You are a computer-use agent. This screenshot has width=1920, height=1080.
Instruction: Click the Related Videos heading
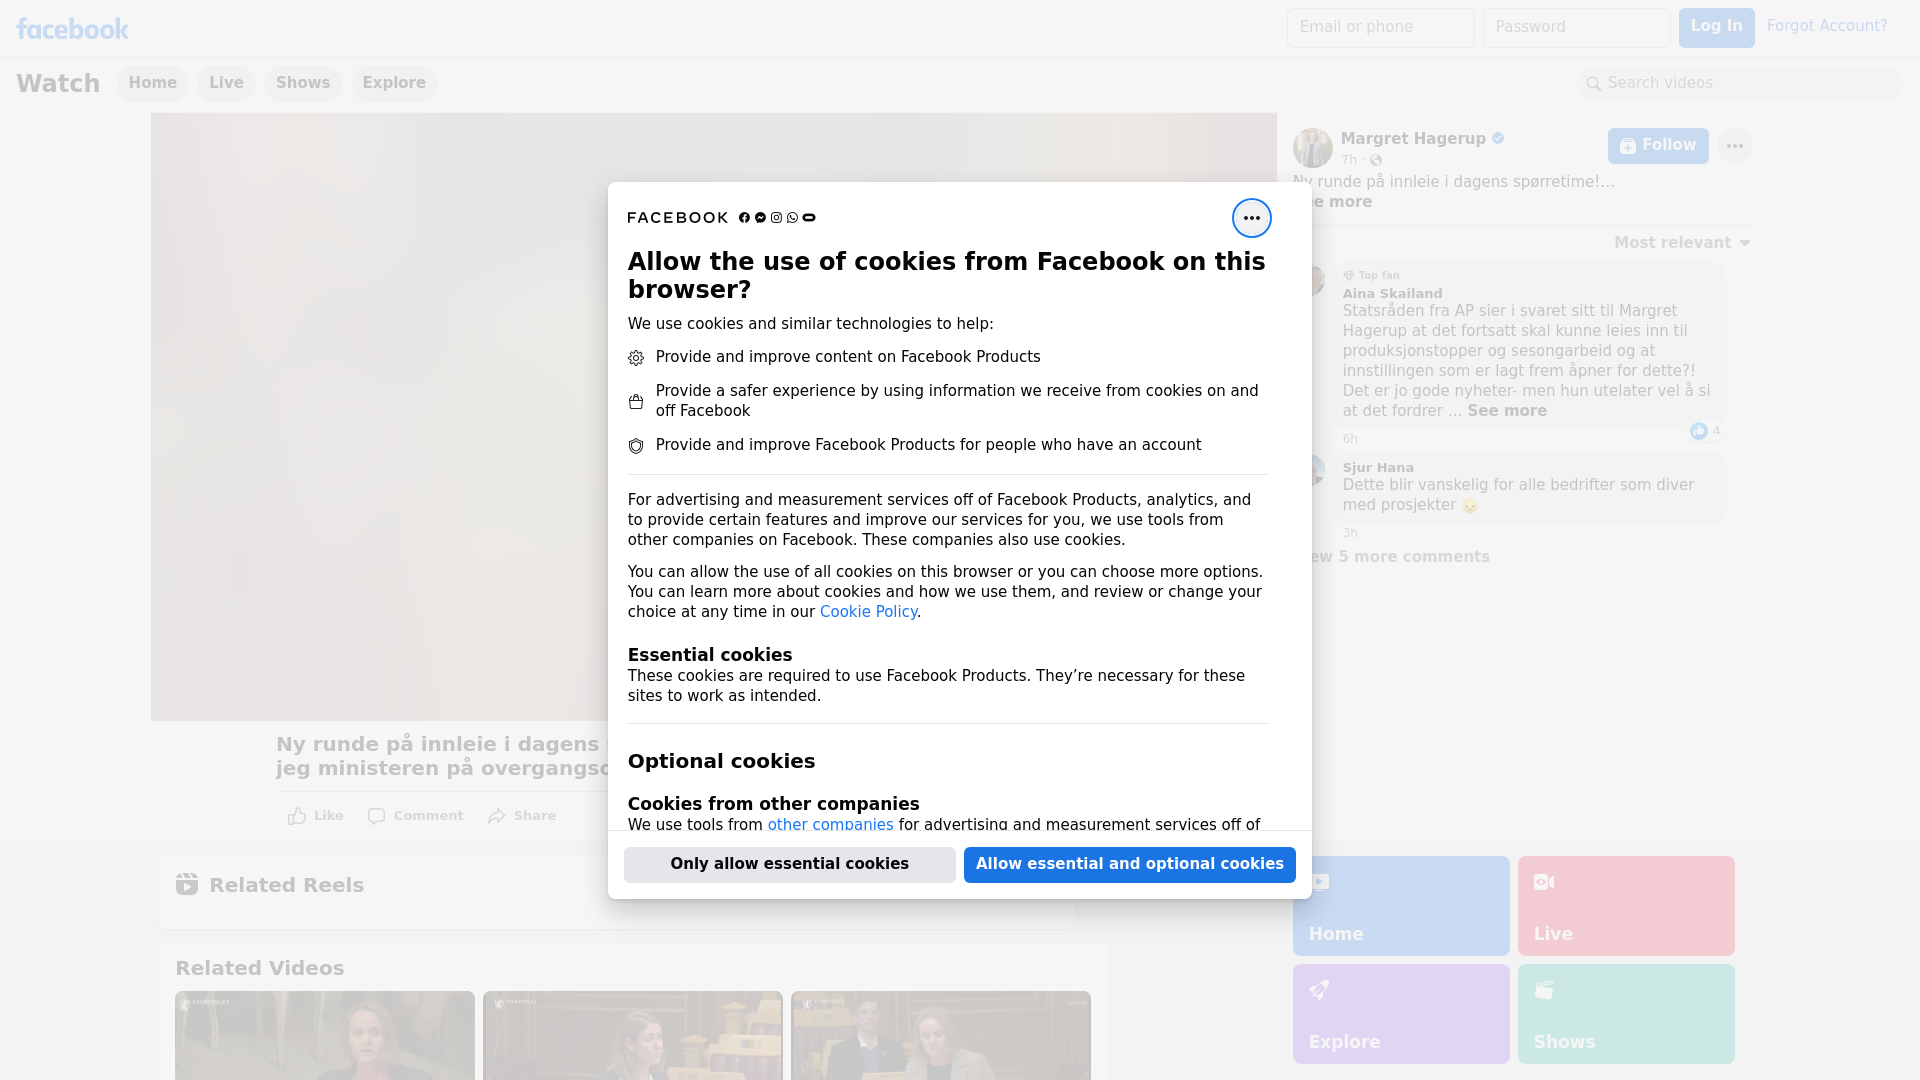pyautogui.click(x=259, y=968)
